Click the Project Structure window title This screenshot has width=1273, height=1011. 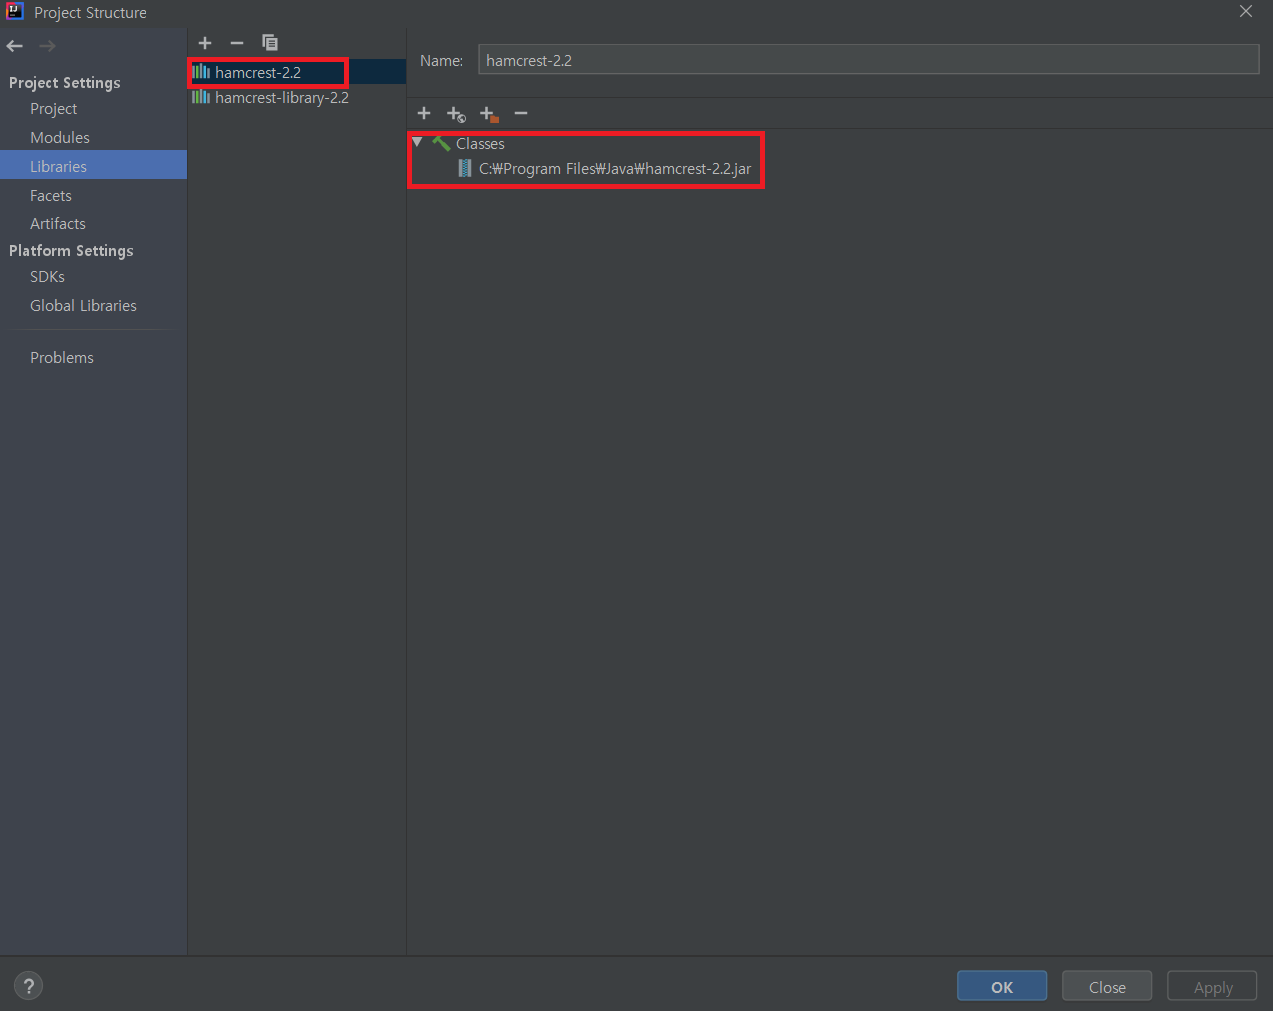coord(90,13)
